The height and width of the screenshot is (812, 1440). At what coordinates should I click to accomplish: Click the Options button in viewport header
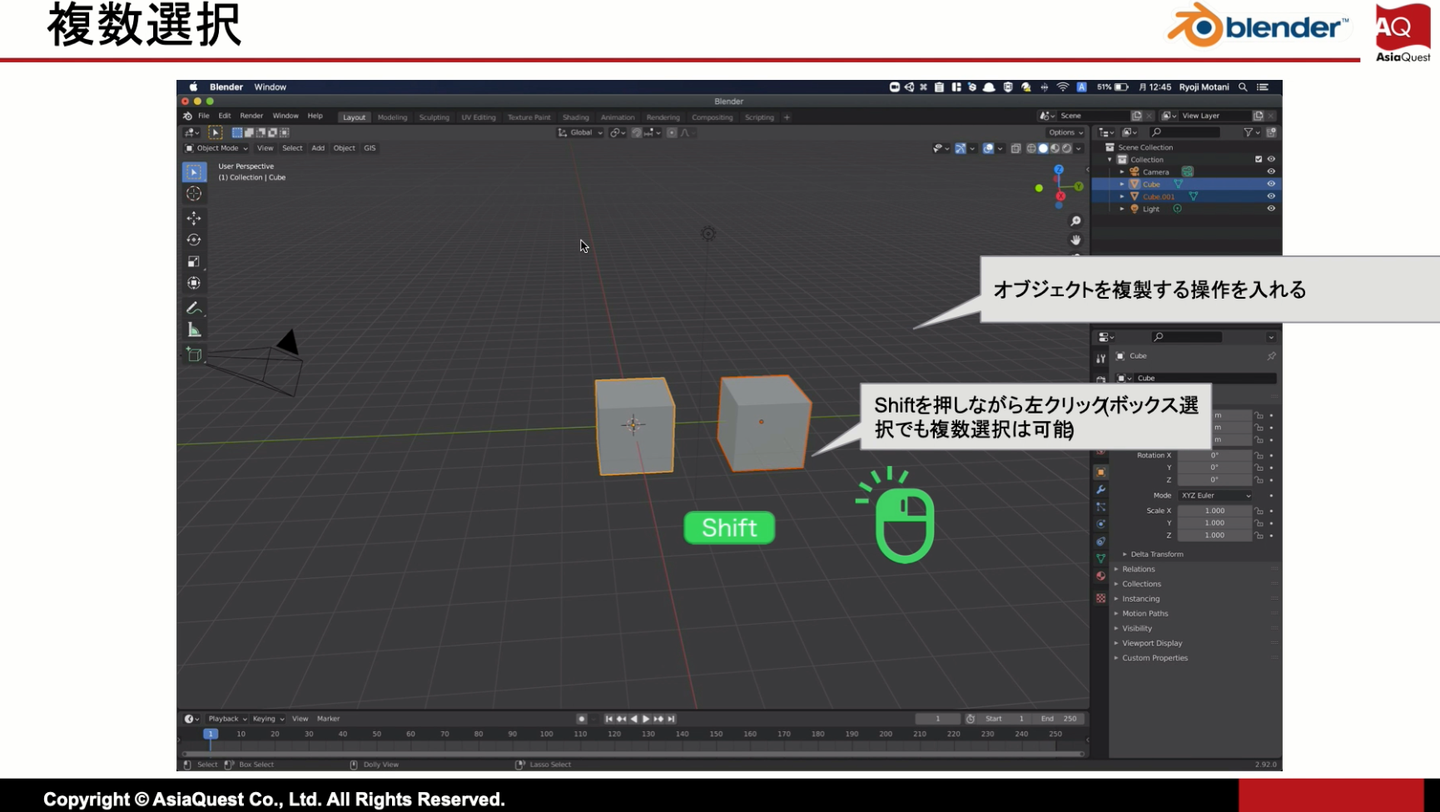coord(1064,132)
